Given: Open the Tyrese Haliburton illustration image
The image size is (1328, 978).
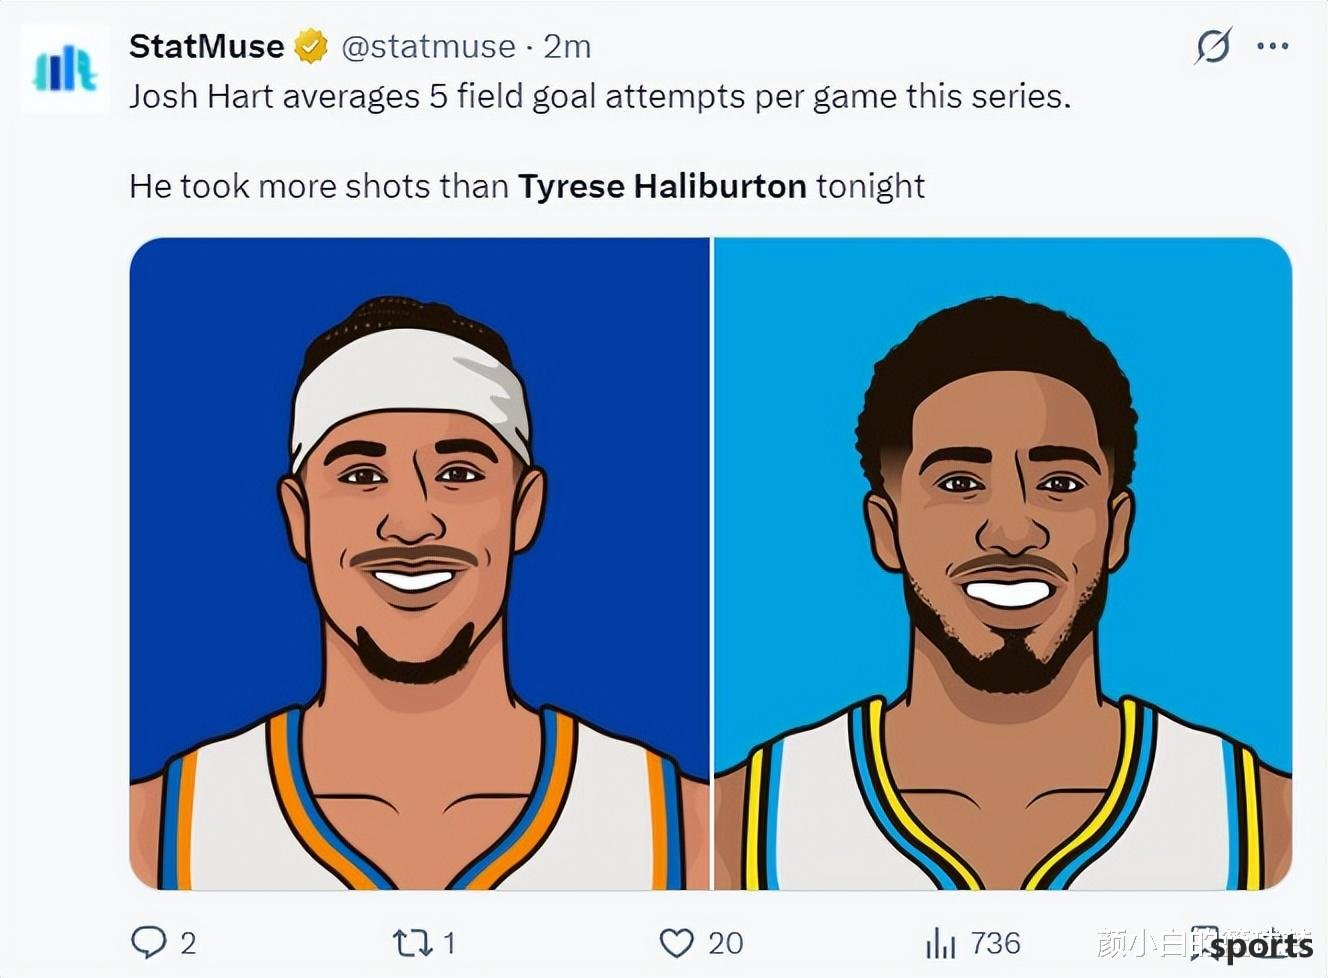Looking at the screenshot, I should point(1003,563).
